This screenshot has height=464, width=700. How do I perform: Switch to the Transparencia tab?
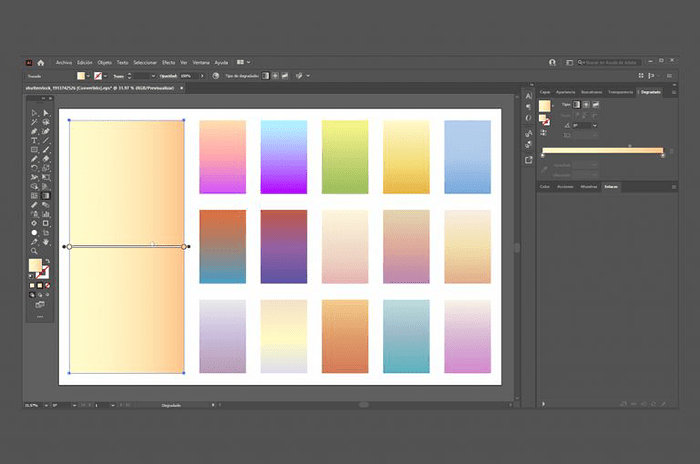click(620, 92)
